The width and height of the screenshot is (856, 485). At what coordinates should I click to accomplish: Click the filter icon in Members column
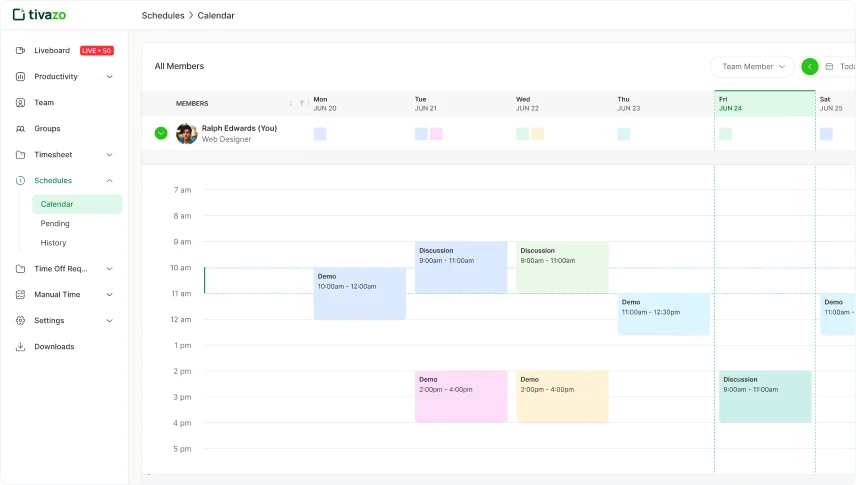click(x=301, y=103)
